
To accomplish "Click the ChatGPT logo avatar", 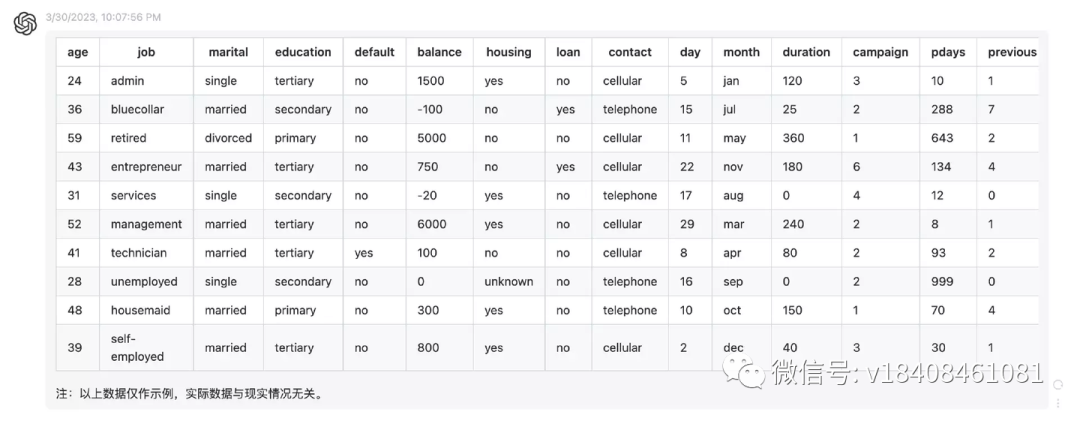I will pos(26,23).
